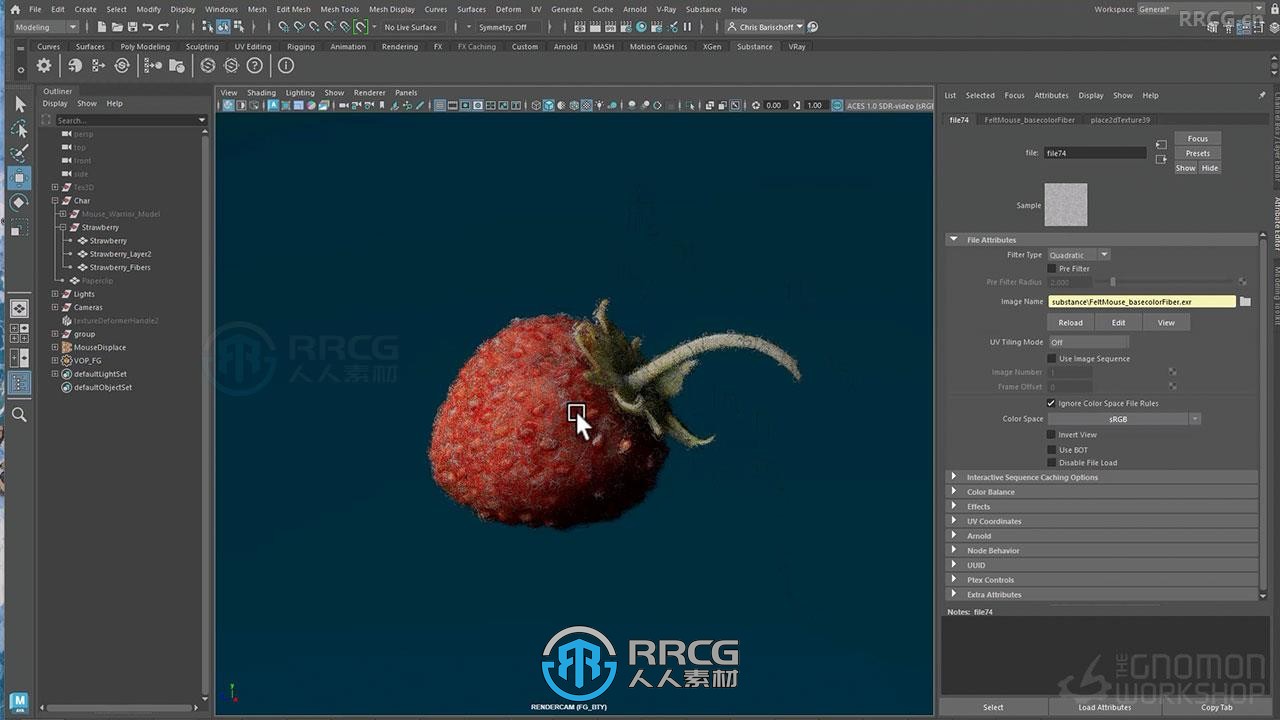Viewport: 1280px width, 720px height.
Task: Switch to the place2dTexture39 tab
Action: click(1120, 120)
